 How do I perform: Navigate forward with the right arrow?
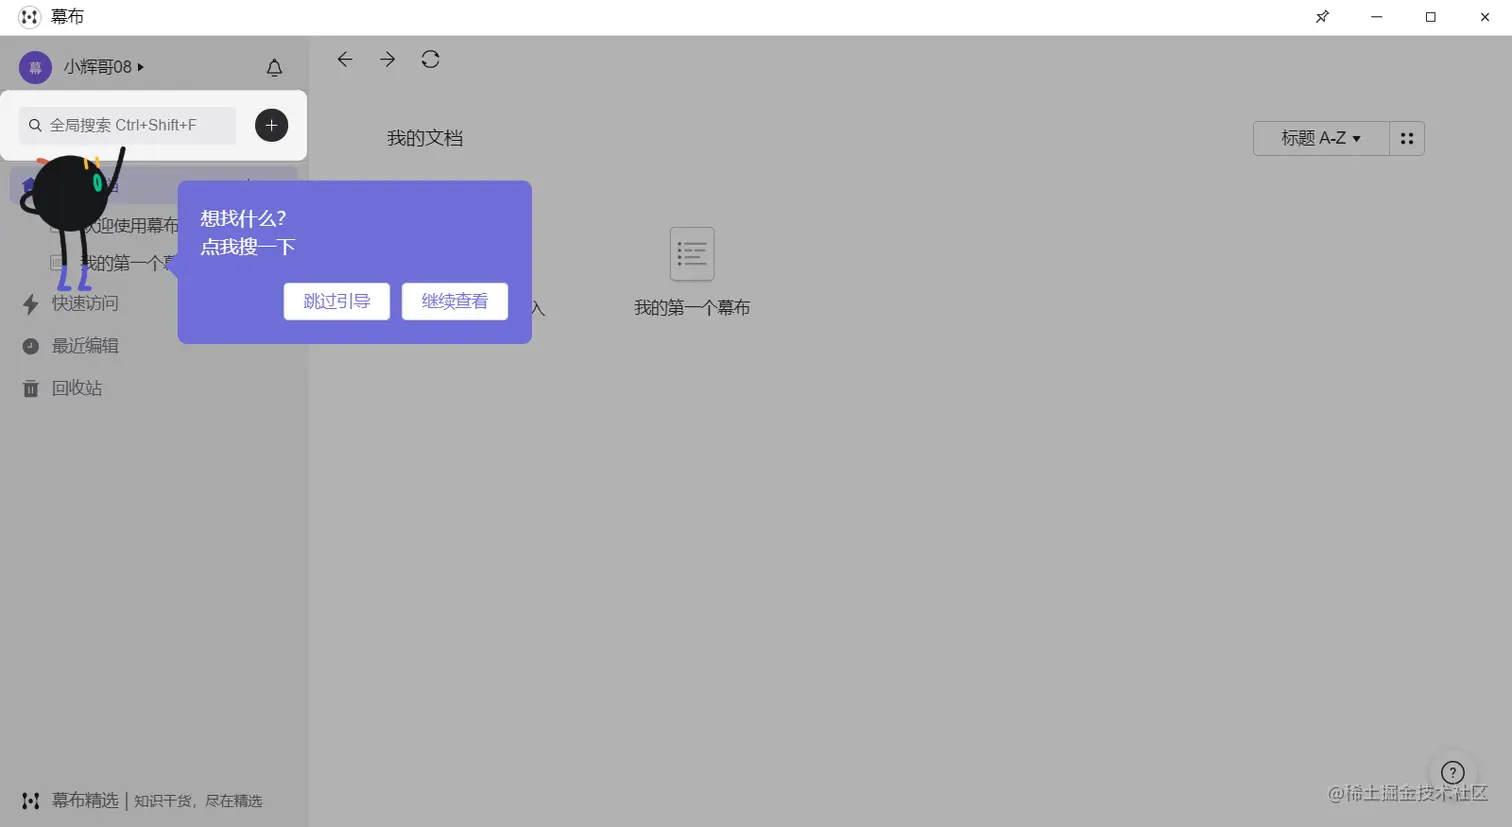387,59
